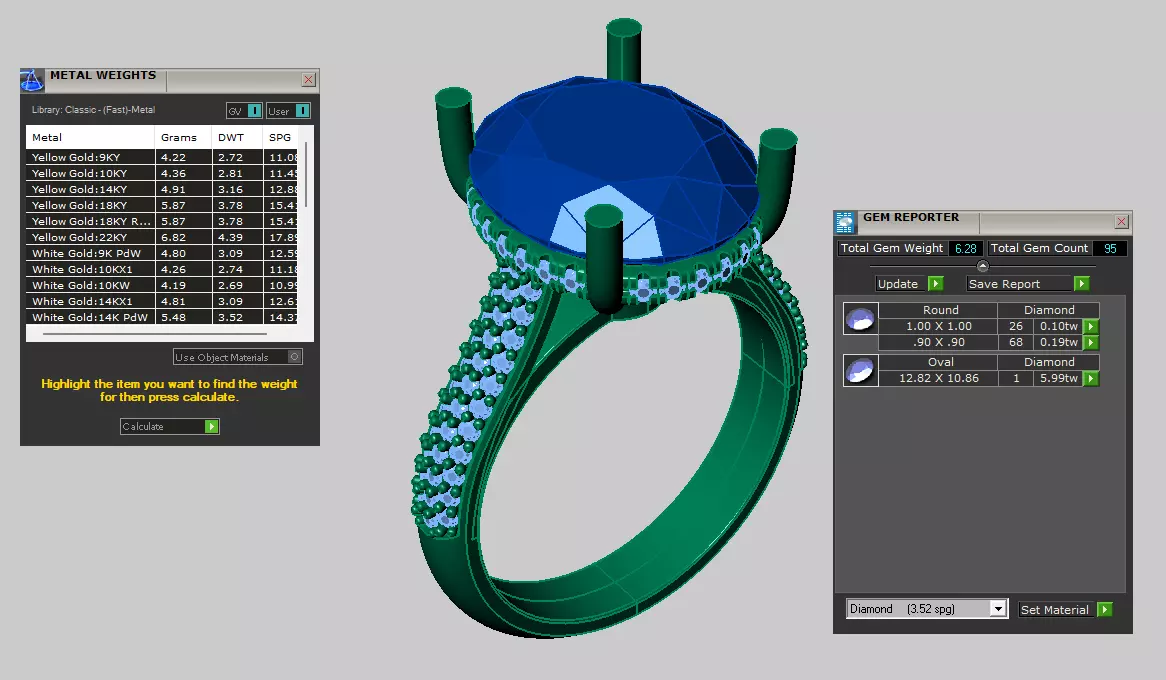Click the 12.82 X 10.86 size cell
Screen dimensions: 1166x680
pos(938,378)
